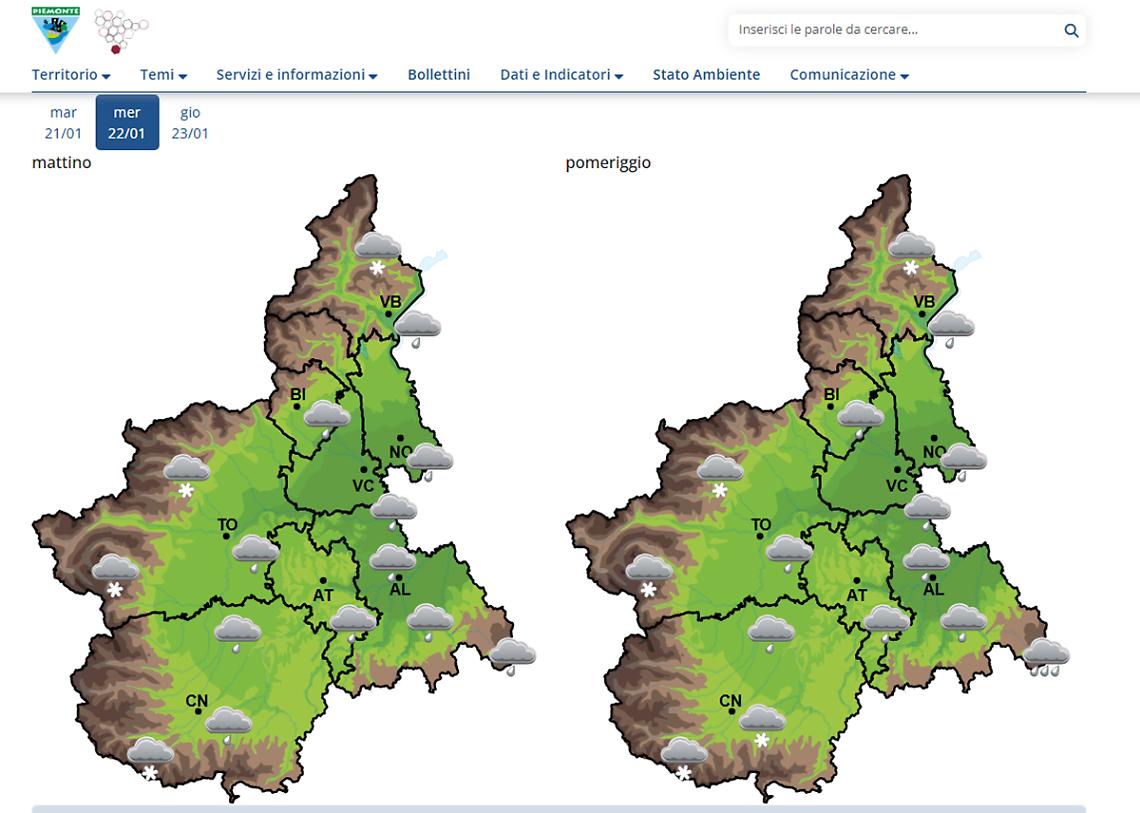This screenshot has width=1140, height=813.
Task: Open the Temi dropdown menu
Action: tap(163, 75)
